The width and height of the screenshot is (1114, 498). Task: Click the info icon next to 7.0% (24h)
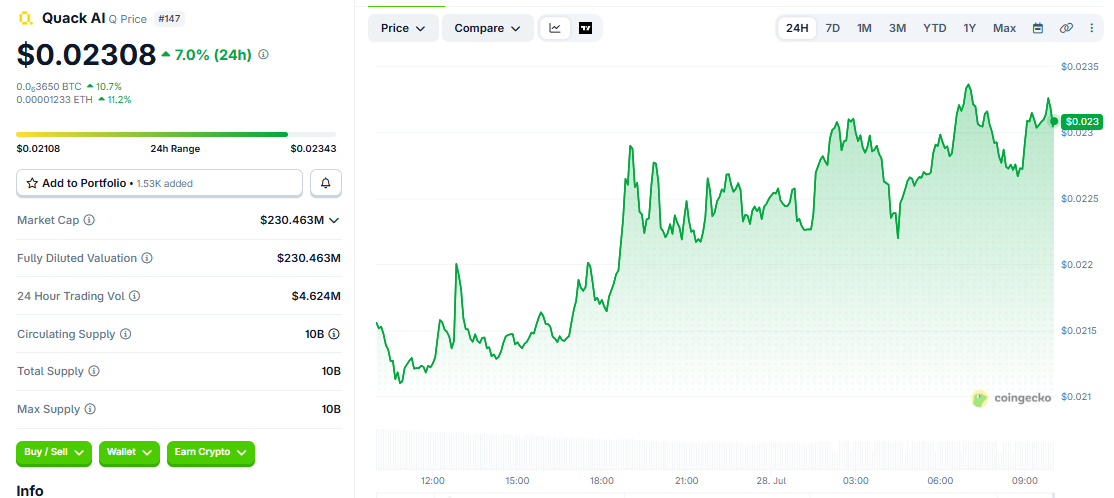pos(264,54)
